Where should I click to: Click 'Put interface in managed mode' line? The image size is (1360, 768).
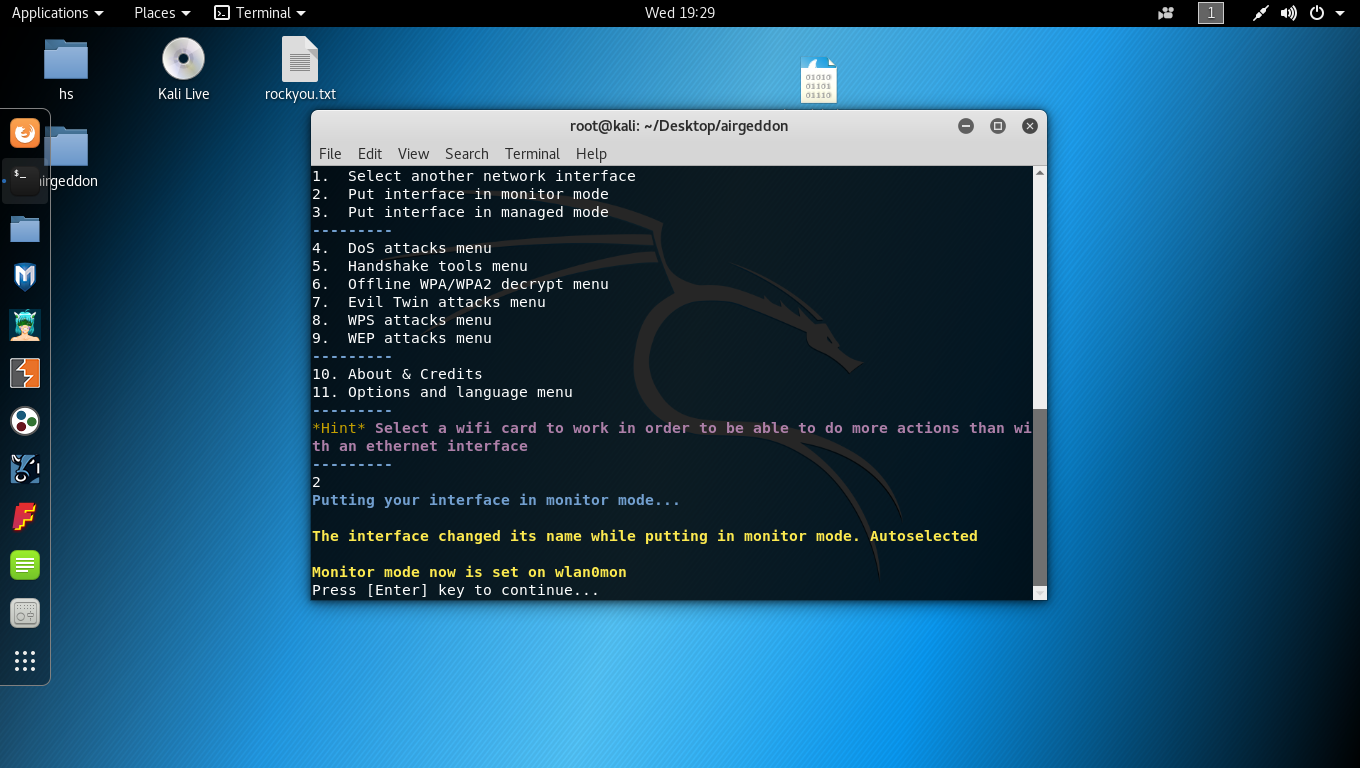[x=460, y=212]
